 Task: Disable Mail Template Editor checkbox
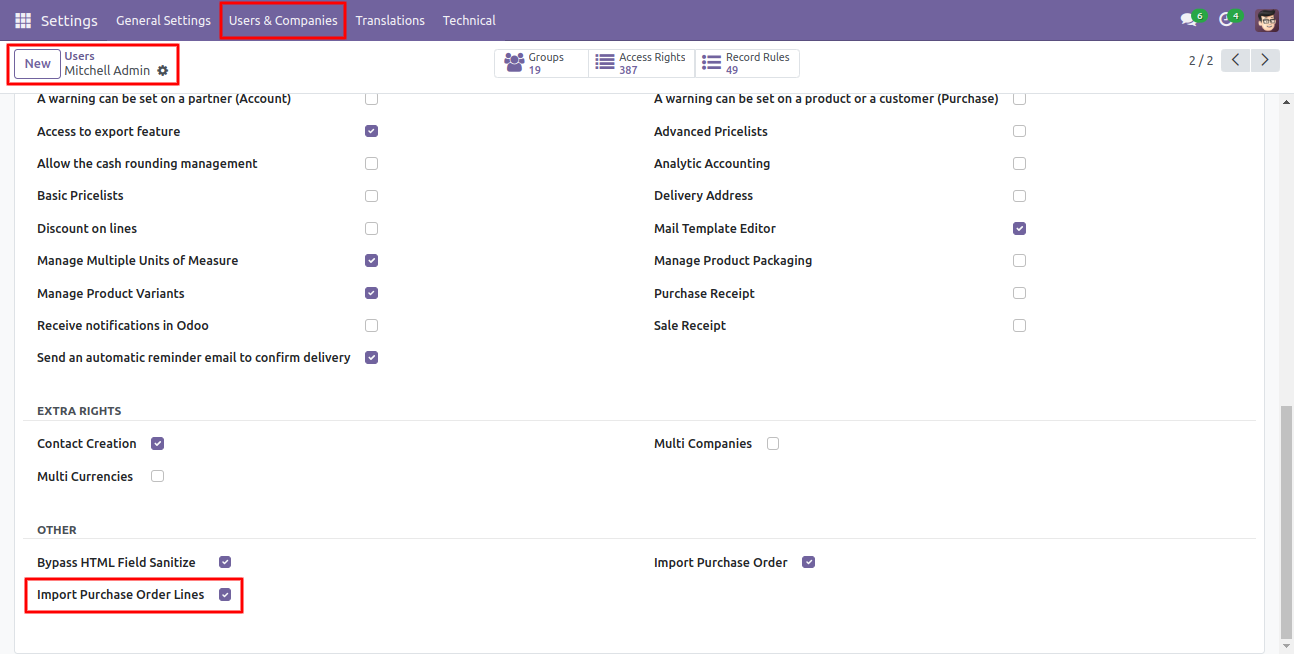pyautogui.click(x=1019, y=228)
